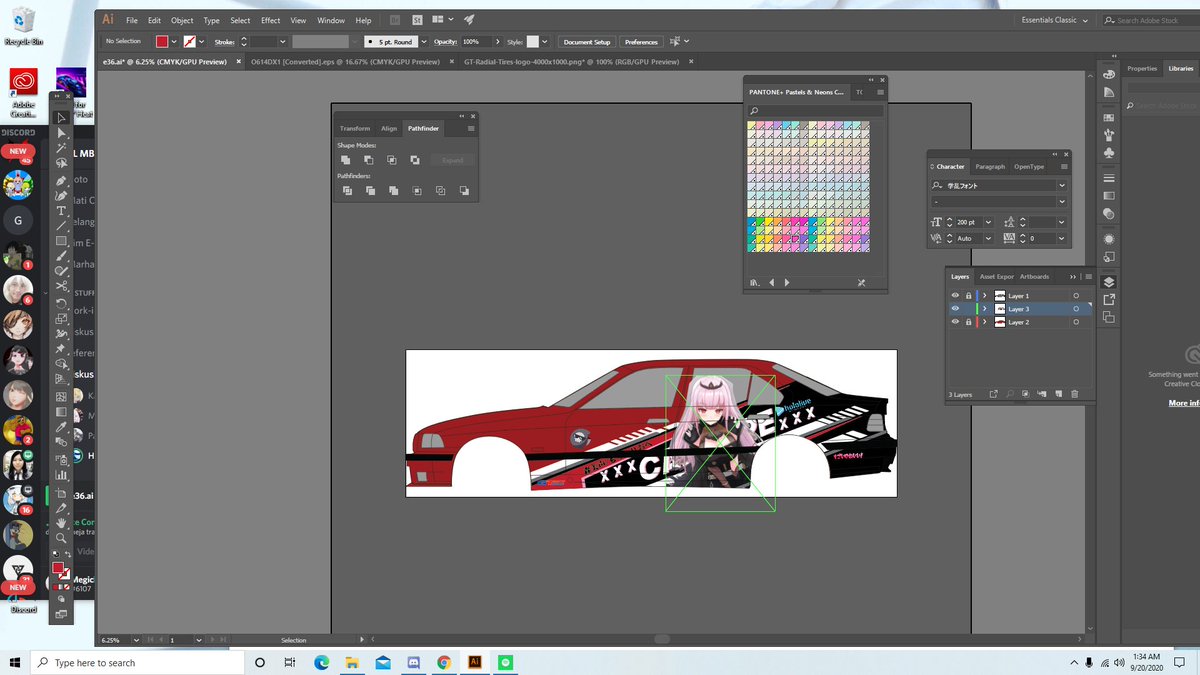Expand Layer 1 contents
1200x675 pixels.
click(x=985, y=296)
